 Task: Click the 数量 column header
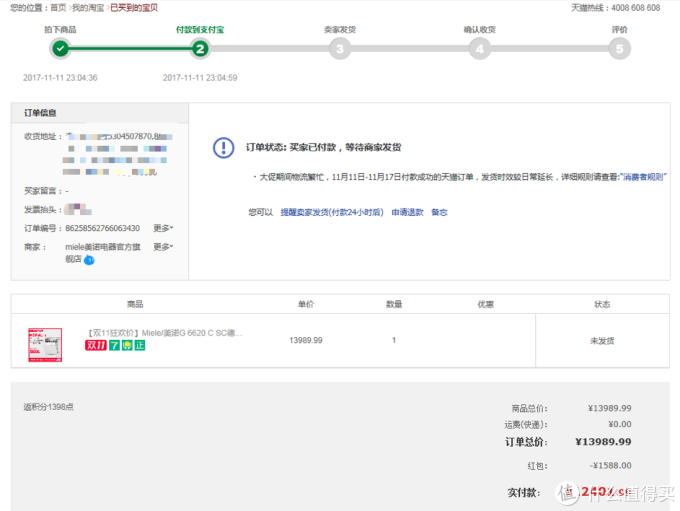tap(394, 304)
